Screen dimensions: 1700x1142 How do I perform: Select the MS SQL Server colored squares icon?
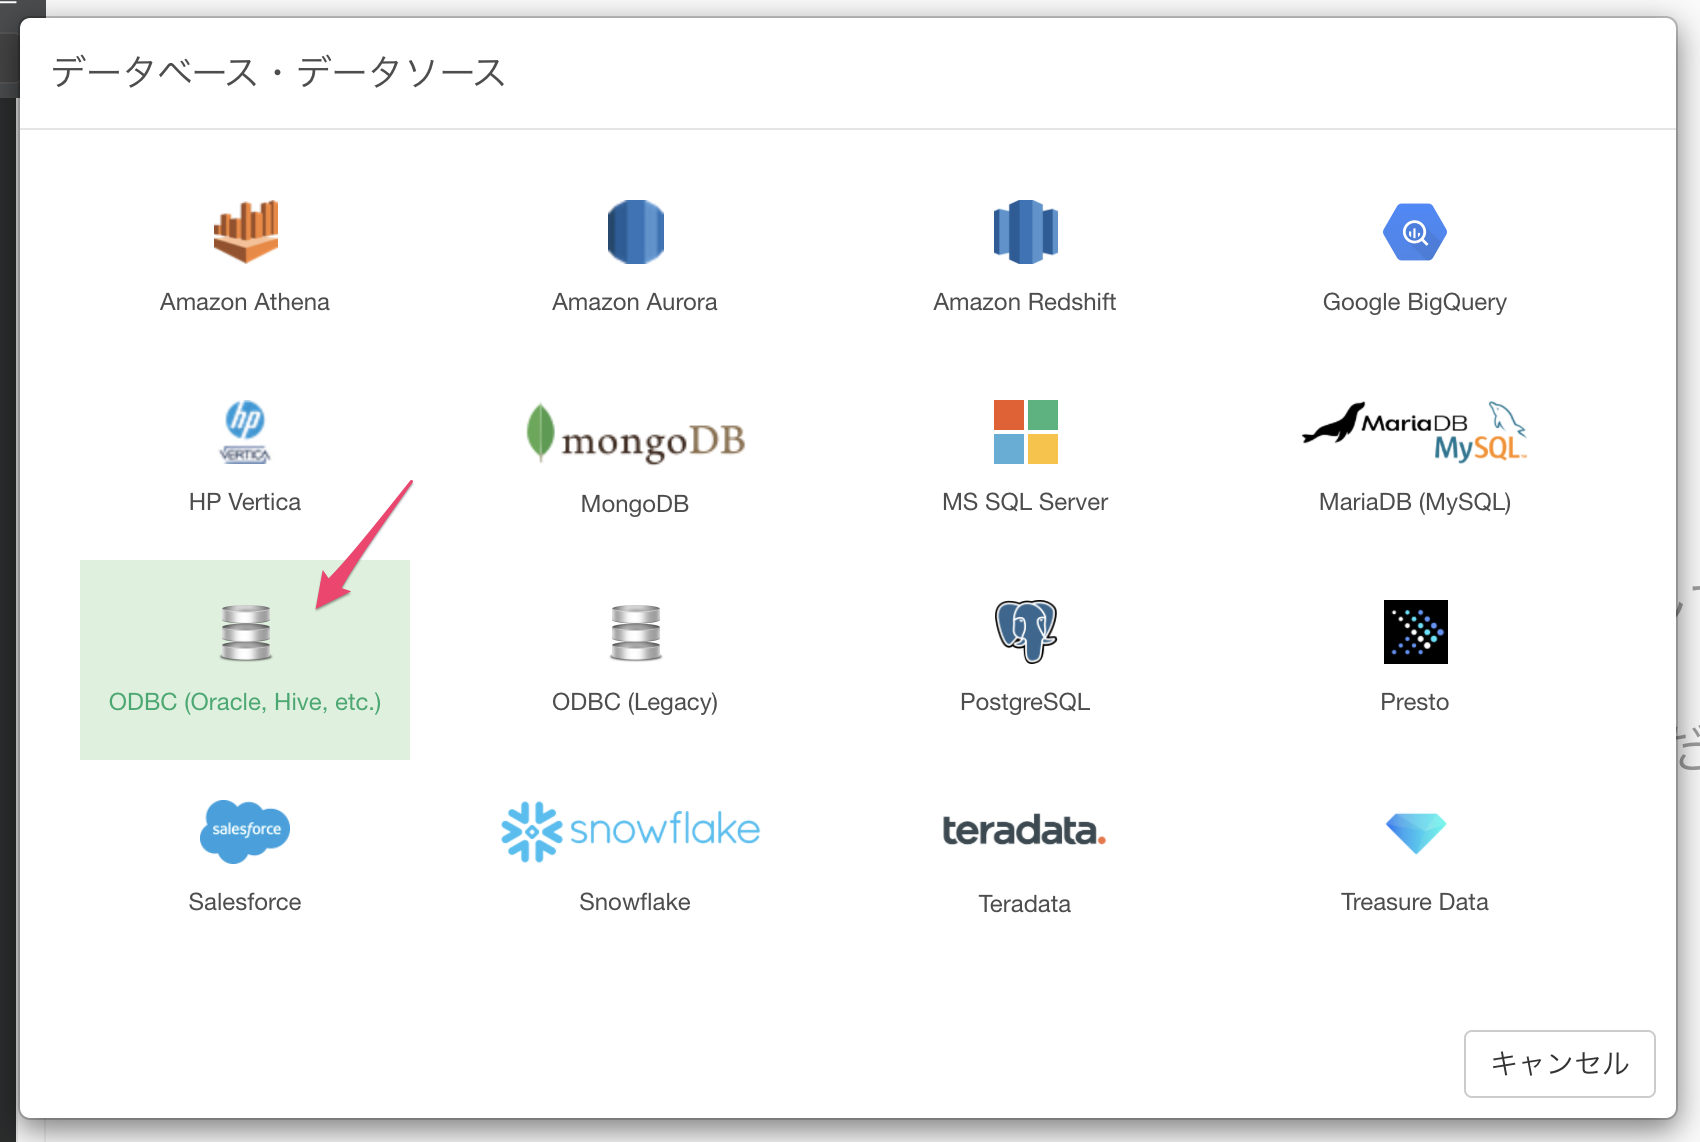point(1025,432)
